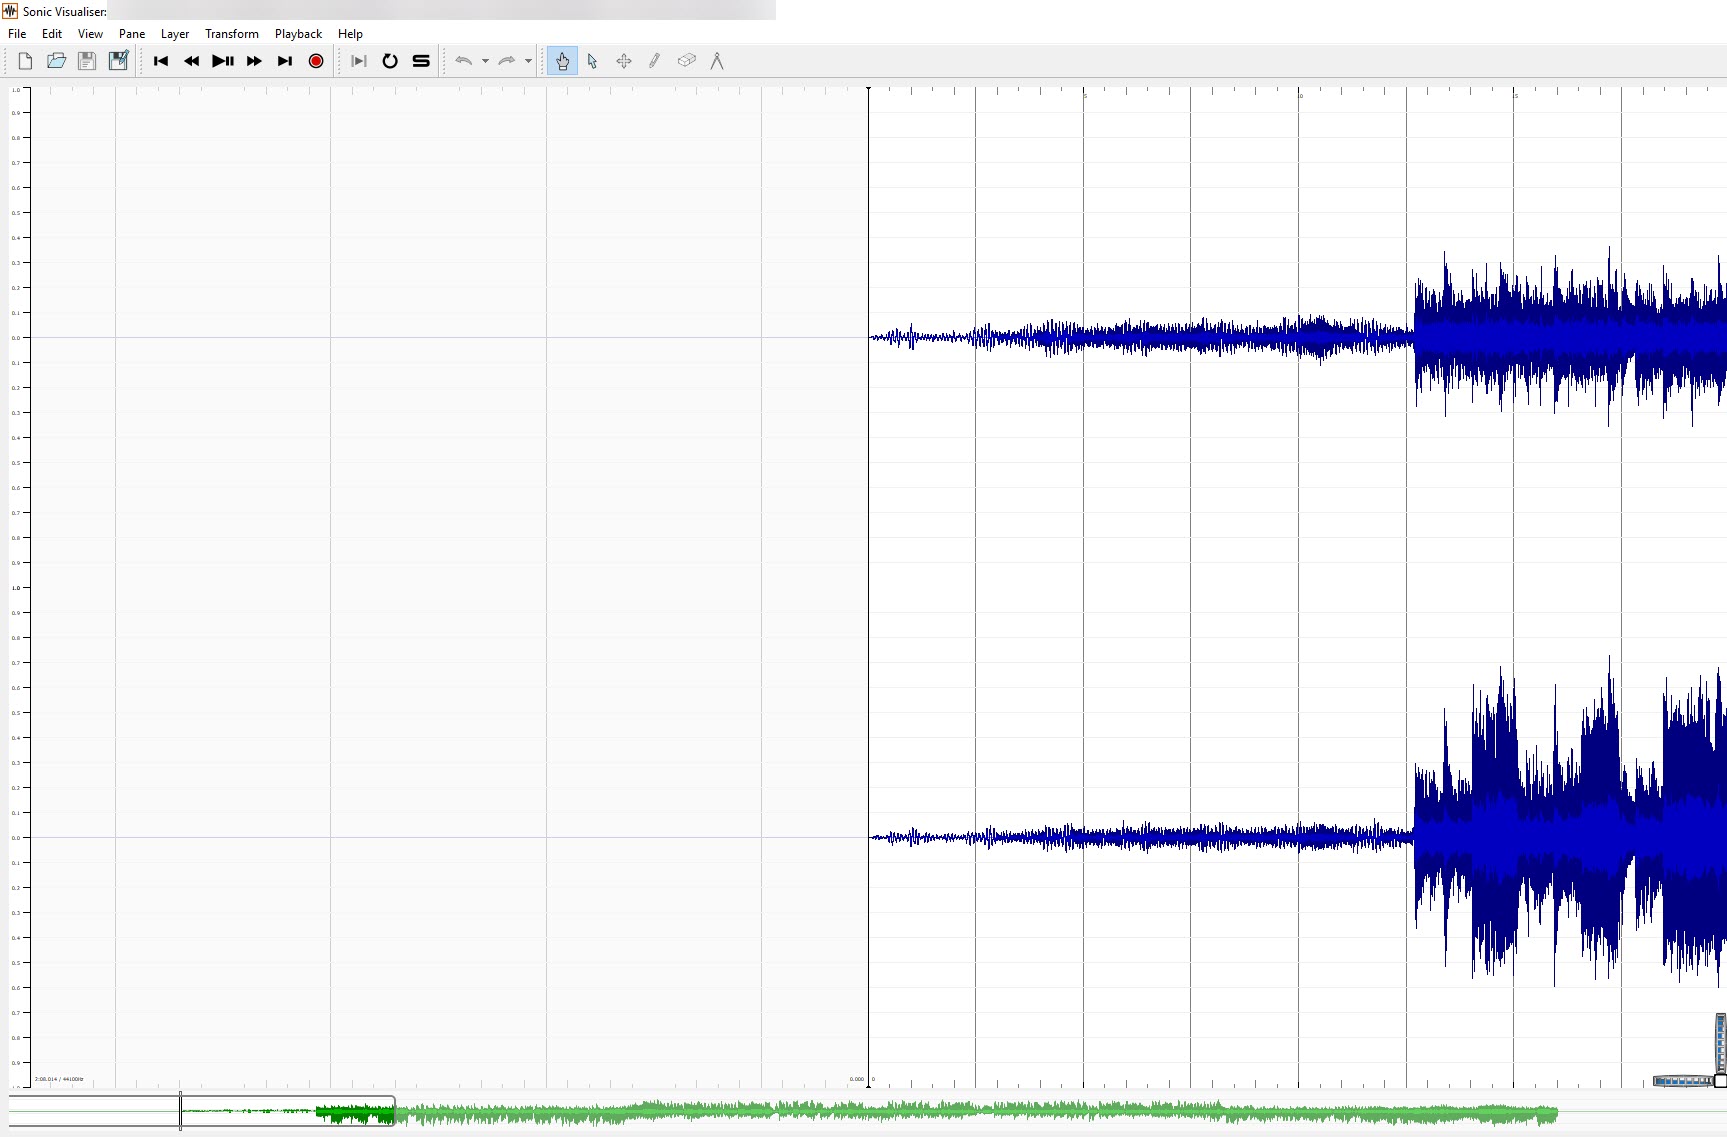
Task: Open the Undo history dropdown arrow
Action: click(485, 61)
